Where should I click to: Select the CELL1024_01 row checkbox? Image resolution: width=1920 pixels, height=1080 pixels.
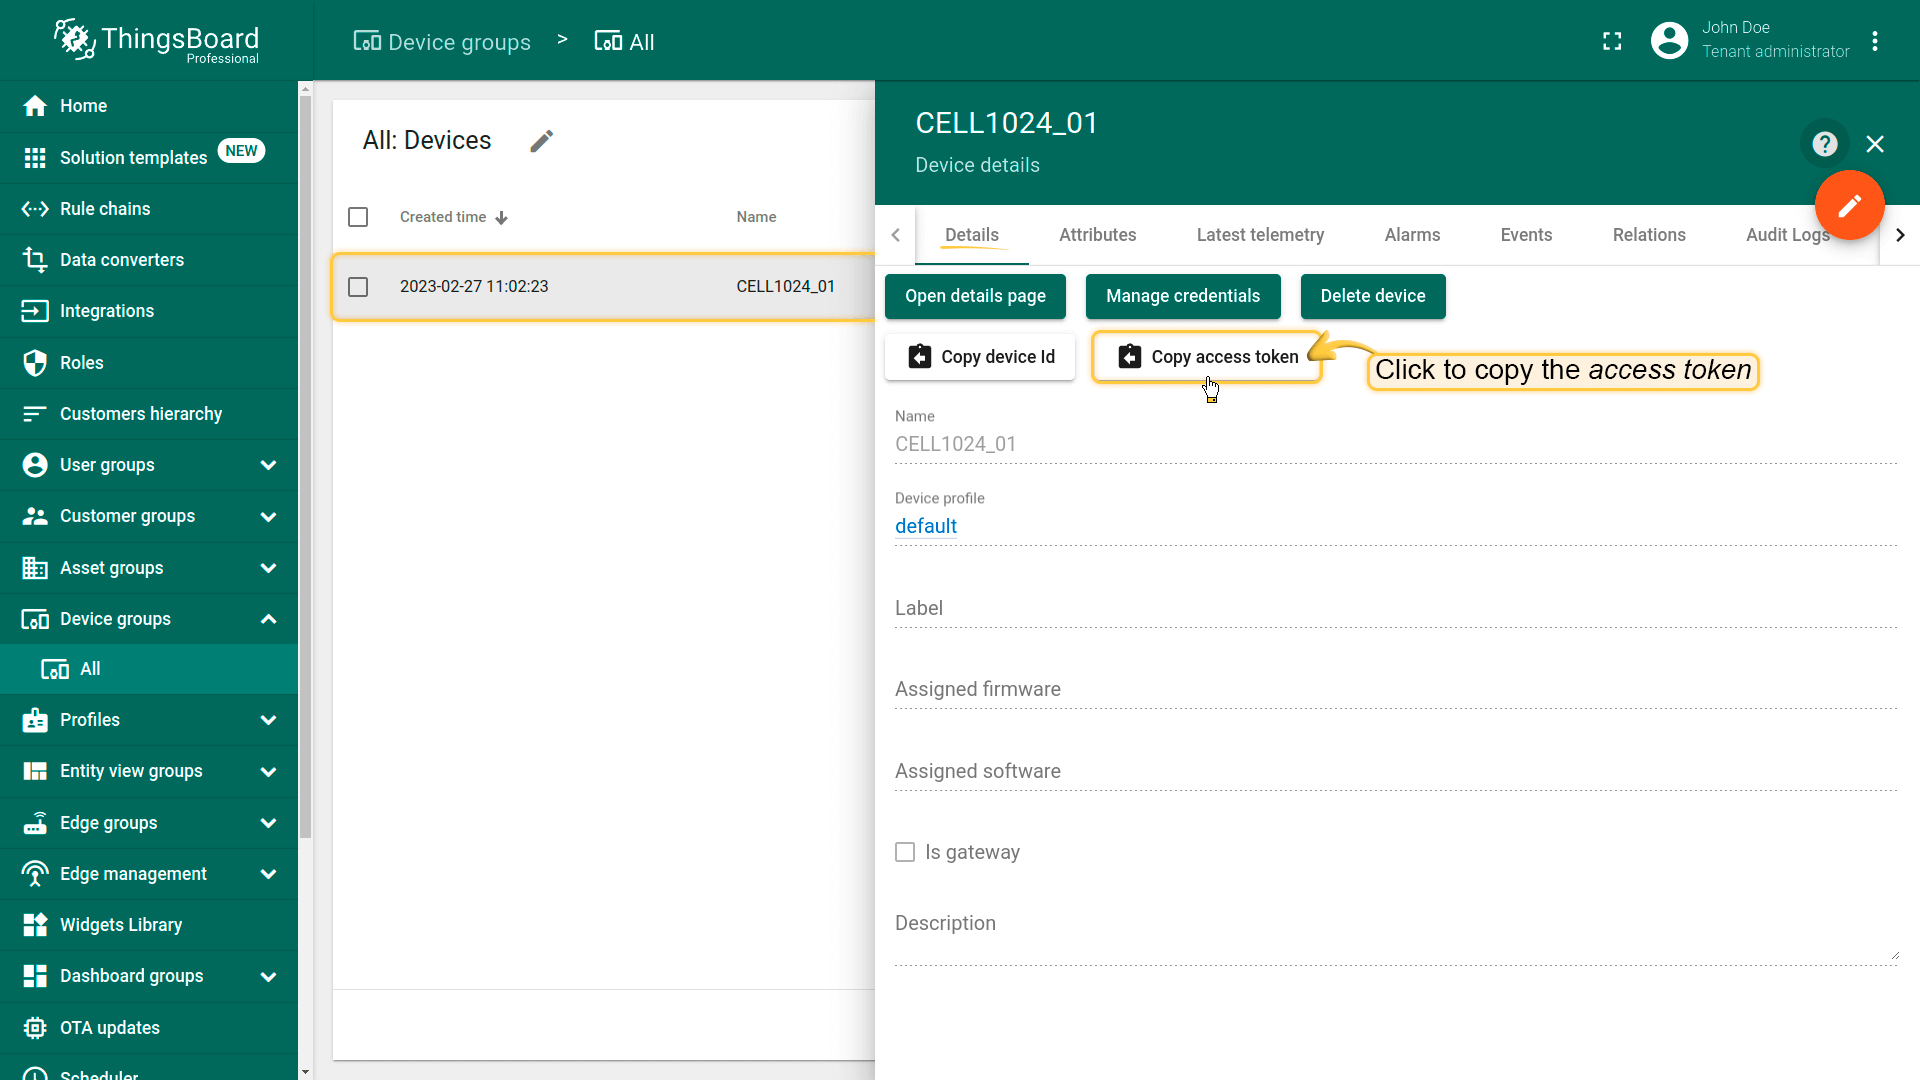(358, 287)
